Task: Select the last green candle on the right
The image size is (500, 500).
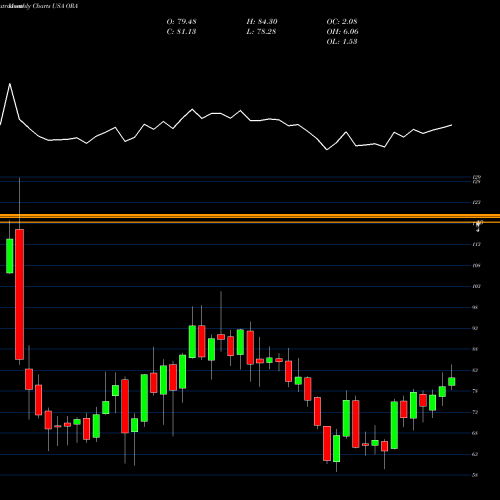Action: click(x=452, y=381)
